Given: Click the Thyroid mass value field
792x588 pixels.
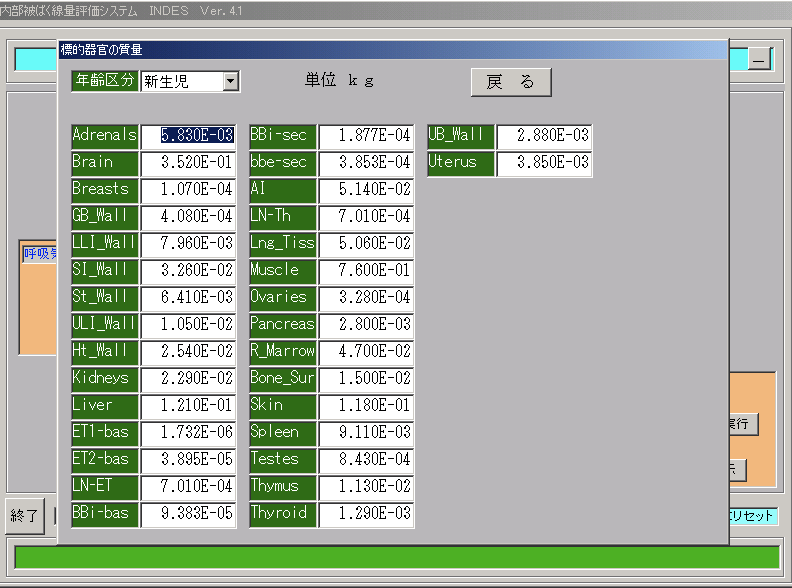Looking at the screenshot, I should [x=366, y=513].
